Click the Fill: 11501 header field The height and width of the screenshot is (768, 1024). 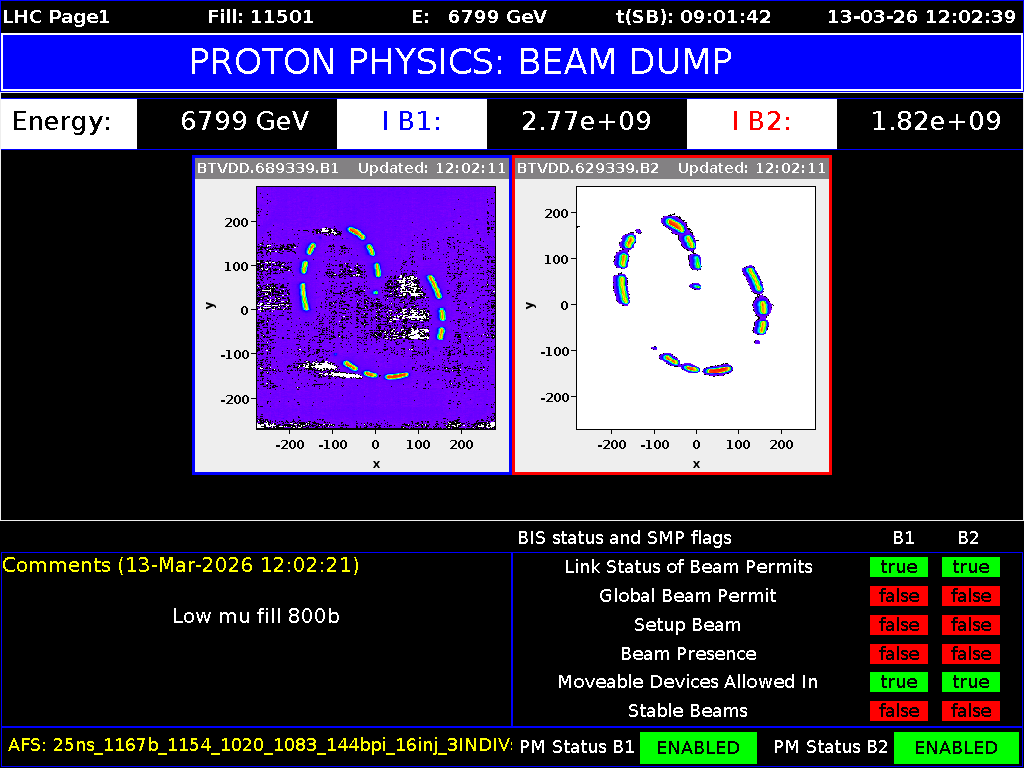coord(260,17)
